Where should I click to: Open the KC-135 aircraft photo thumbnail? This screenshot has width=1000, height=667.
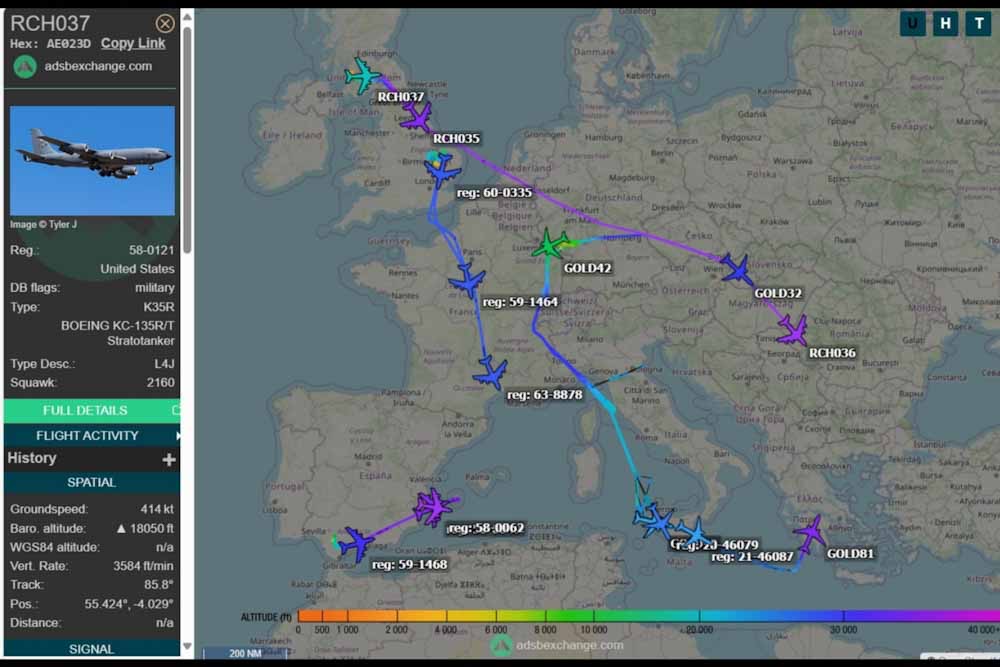pos(92,160)
